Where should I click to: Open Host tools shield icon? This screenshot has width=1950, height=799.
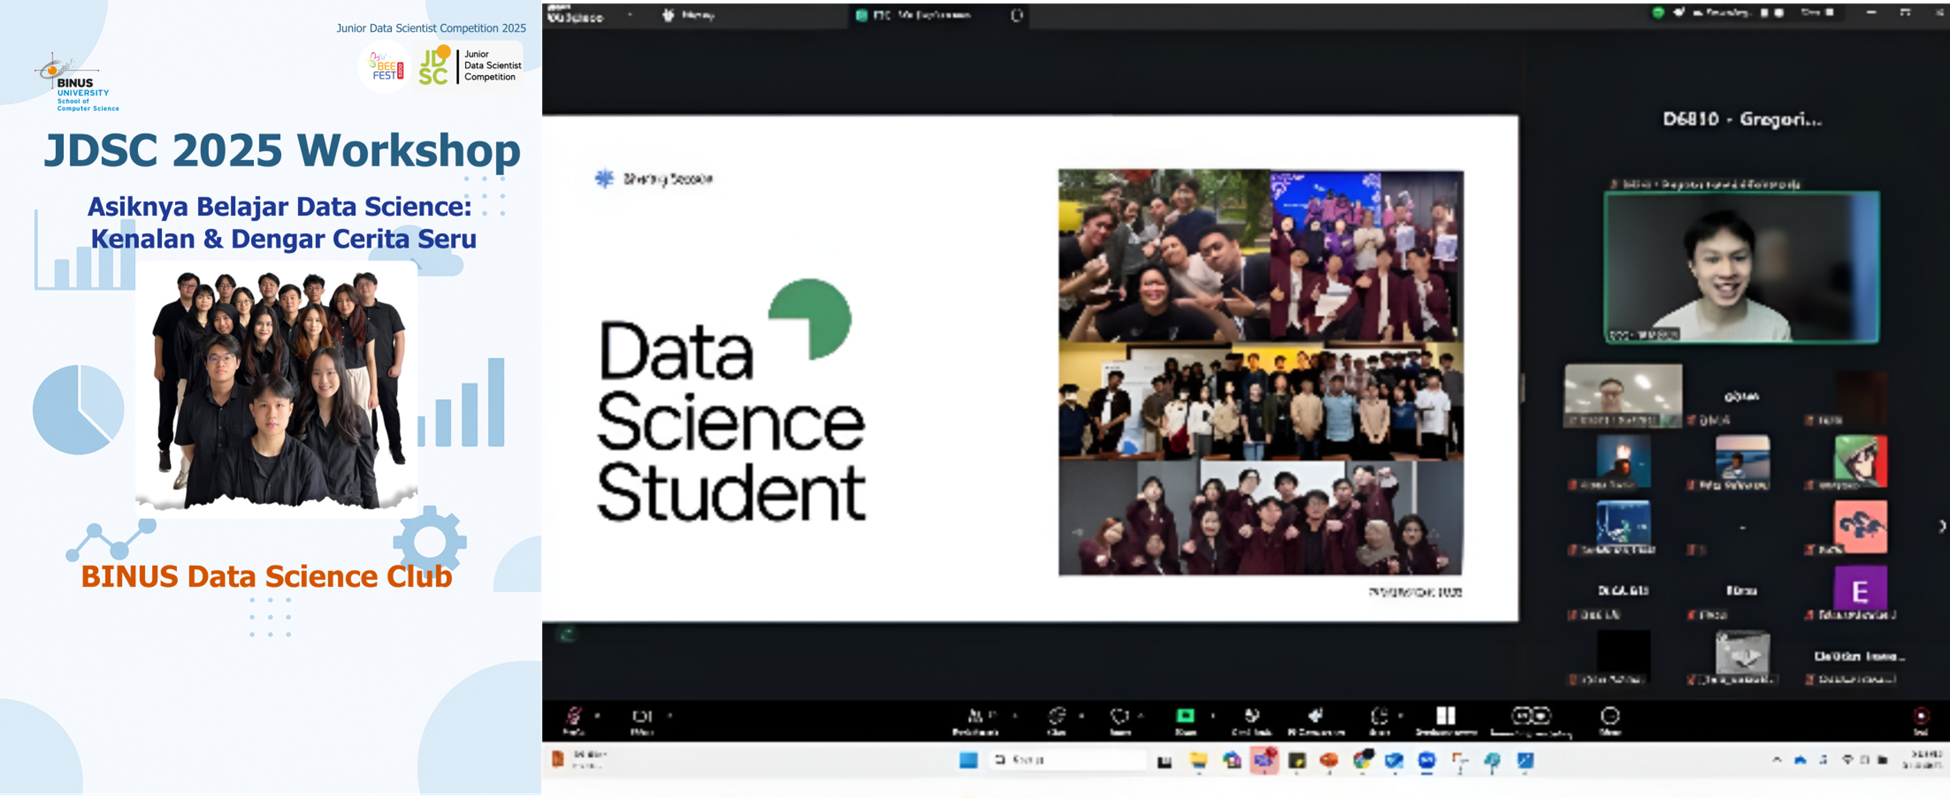[1251, 716]
